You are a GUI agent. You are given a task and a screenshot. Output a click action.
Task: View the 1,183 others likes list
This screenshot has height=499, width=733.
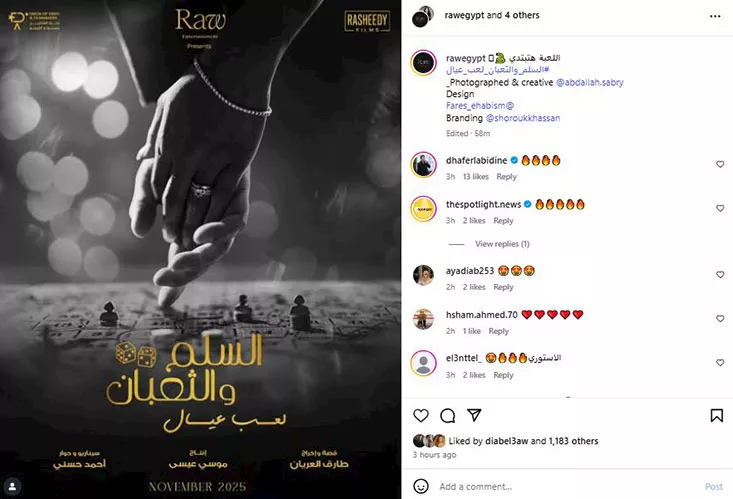(x=573, y=441)
